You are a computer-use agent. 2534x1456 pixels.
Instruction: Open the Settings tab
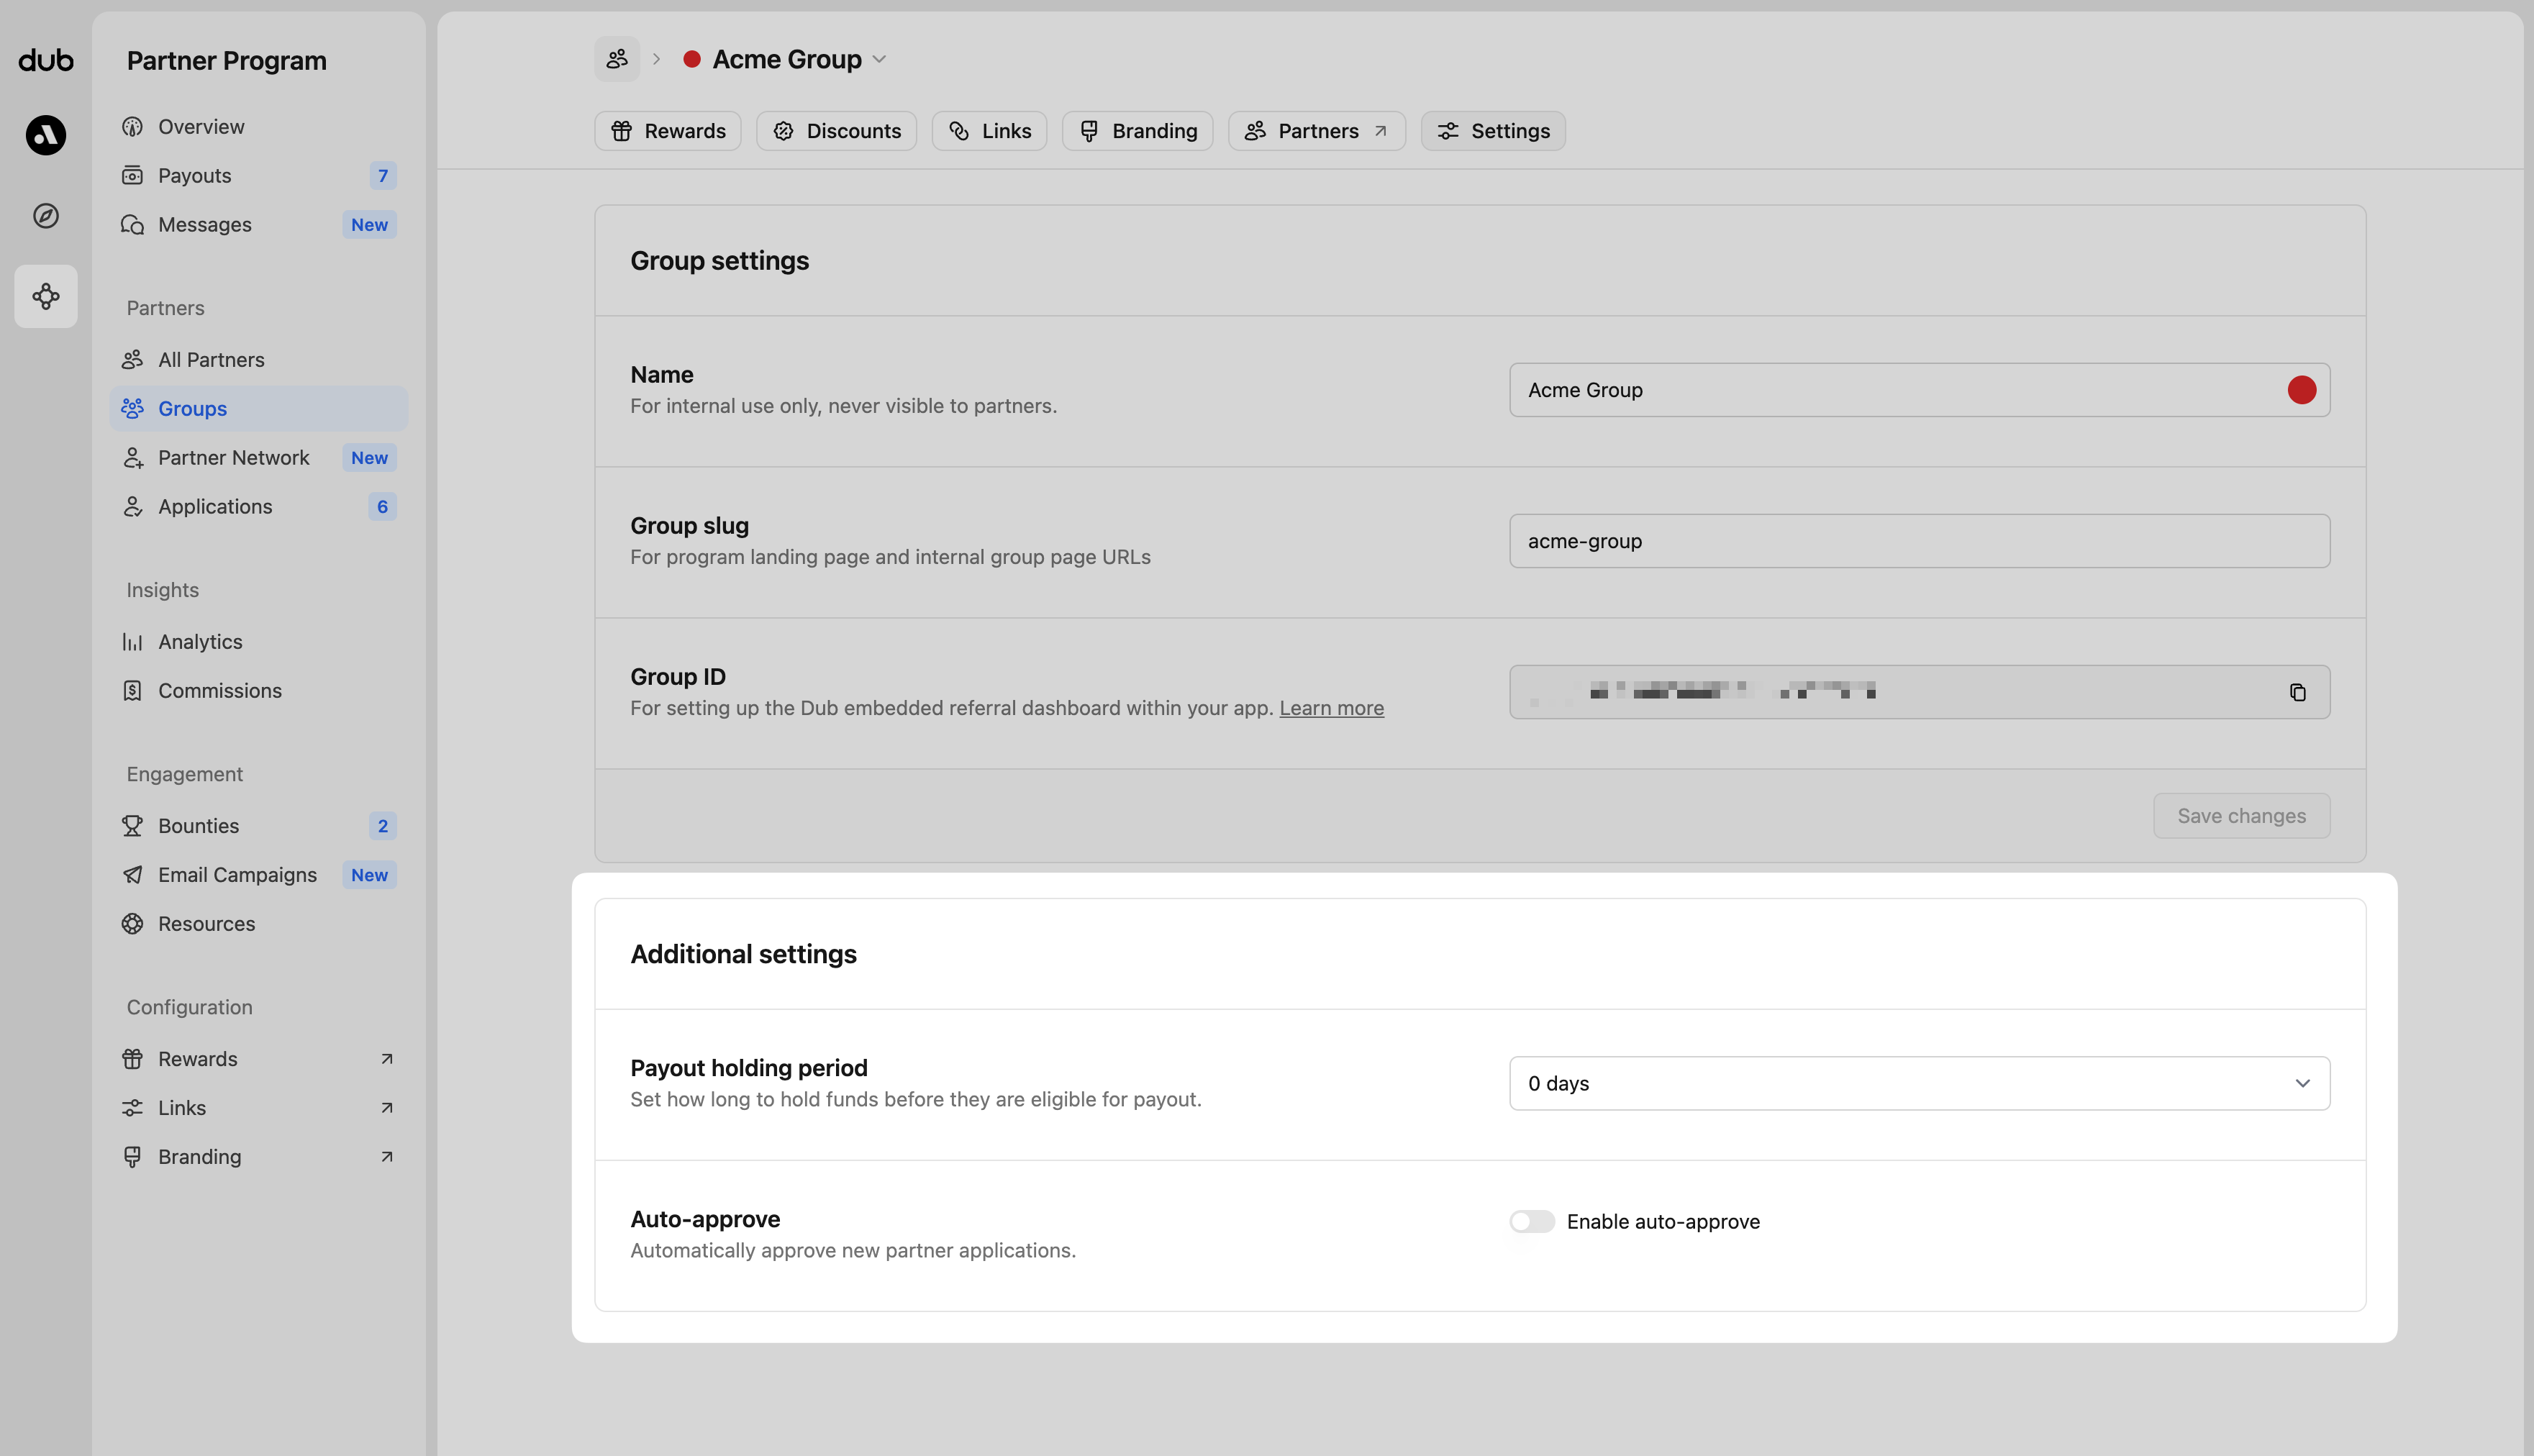pyautogui.click(x=1492, y=130)
